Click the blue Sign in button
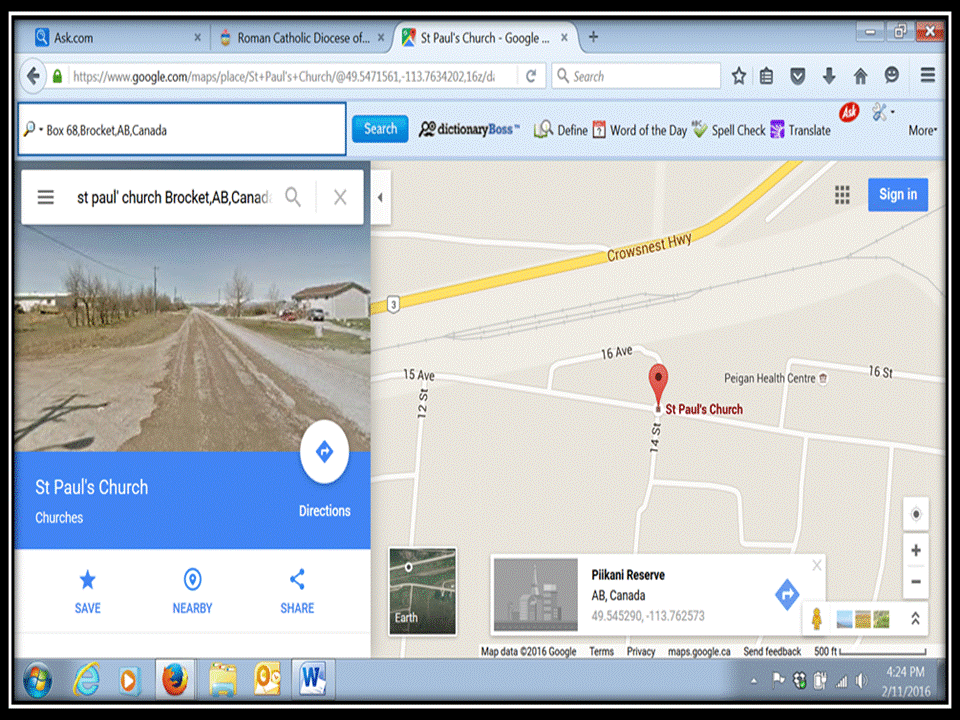The height and width of the screenshot is (720, 960). [898, 195]
